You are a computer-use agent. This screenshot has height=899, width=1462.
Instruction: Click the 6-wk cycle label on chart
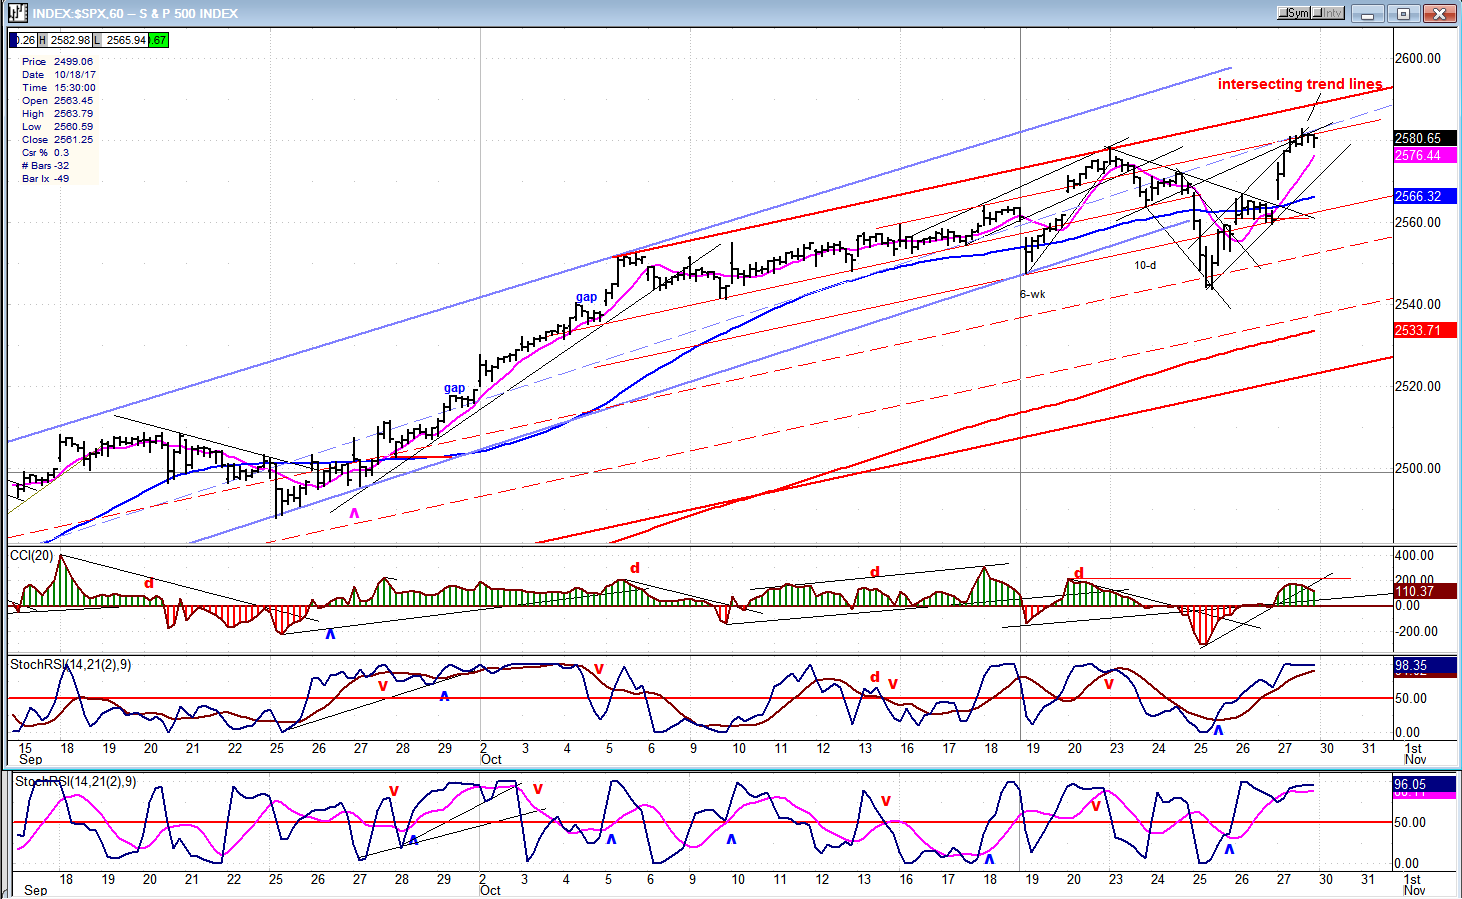pyautogui.click(x=1032, y=294)
